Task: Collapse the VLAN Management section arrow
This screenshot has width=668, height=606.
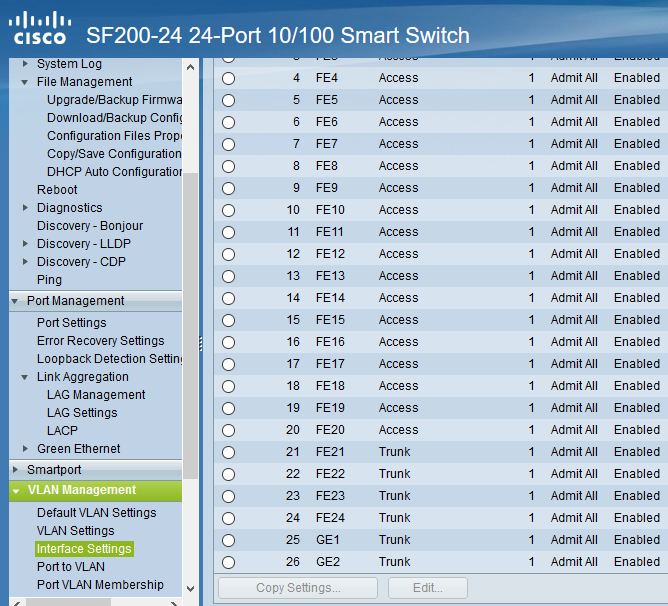Action: (16, 491)
